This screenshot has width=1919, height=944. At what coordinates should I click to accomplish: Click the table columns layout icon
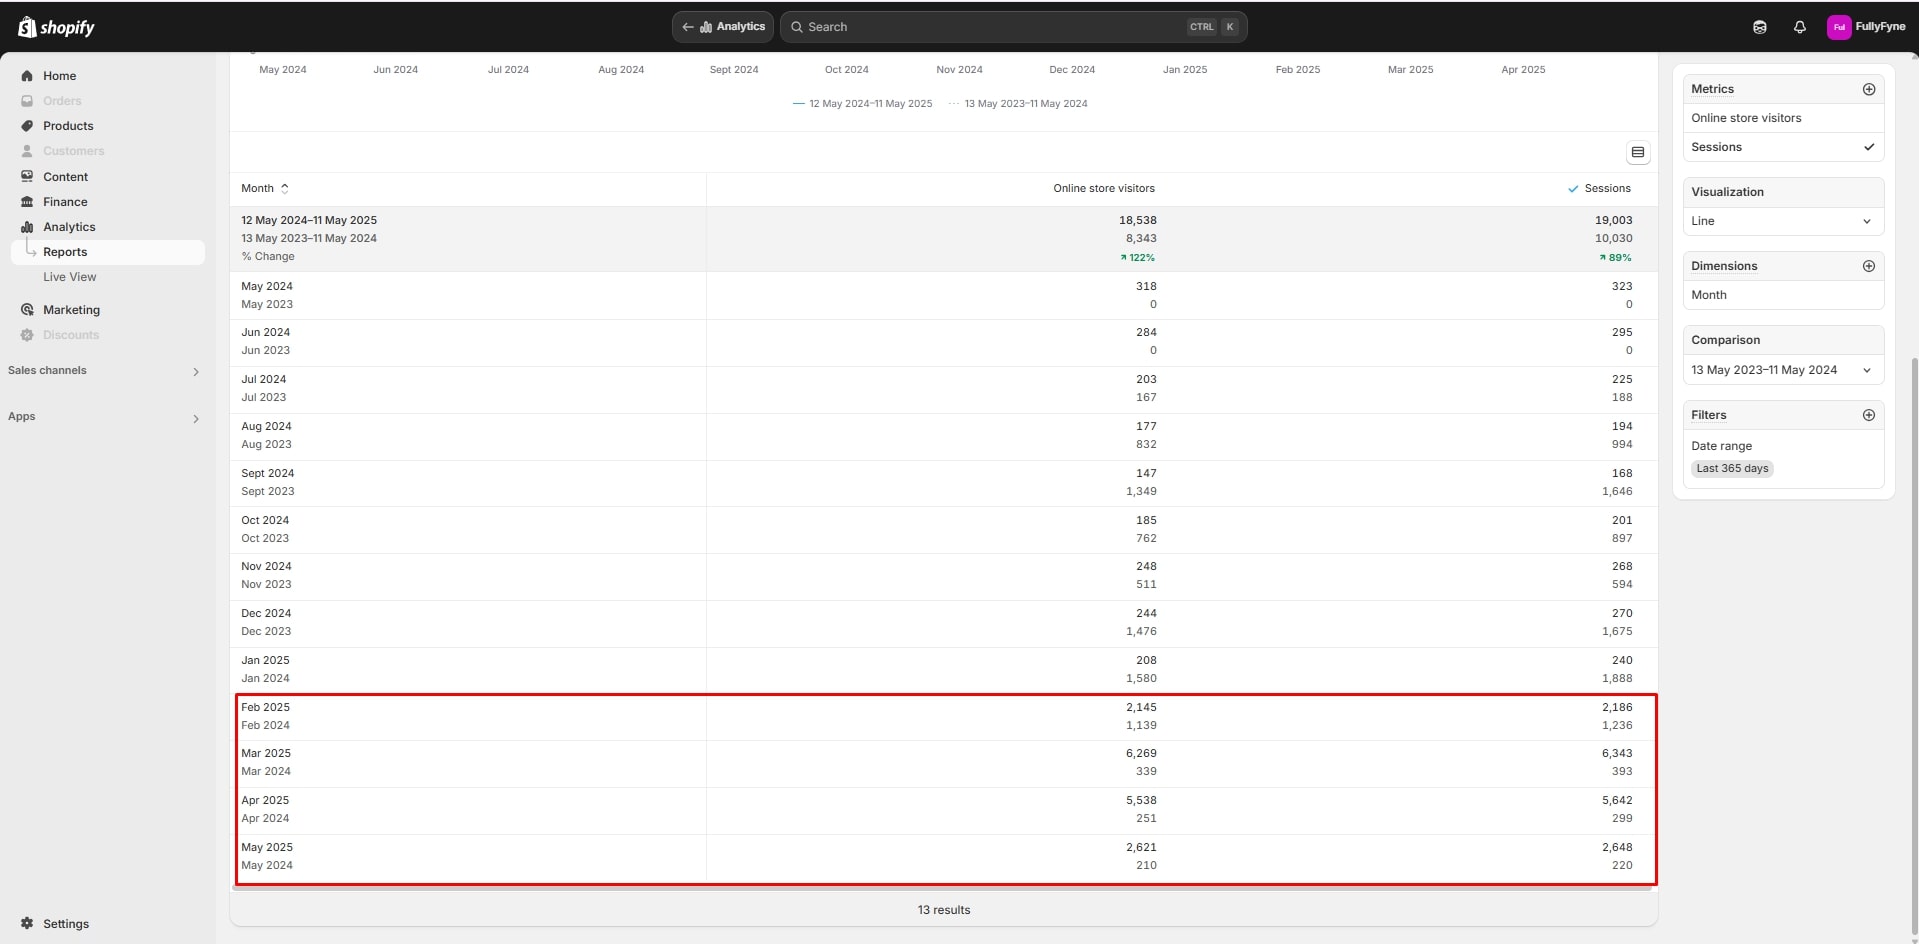click(1637, 153)
